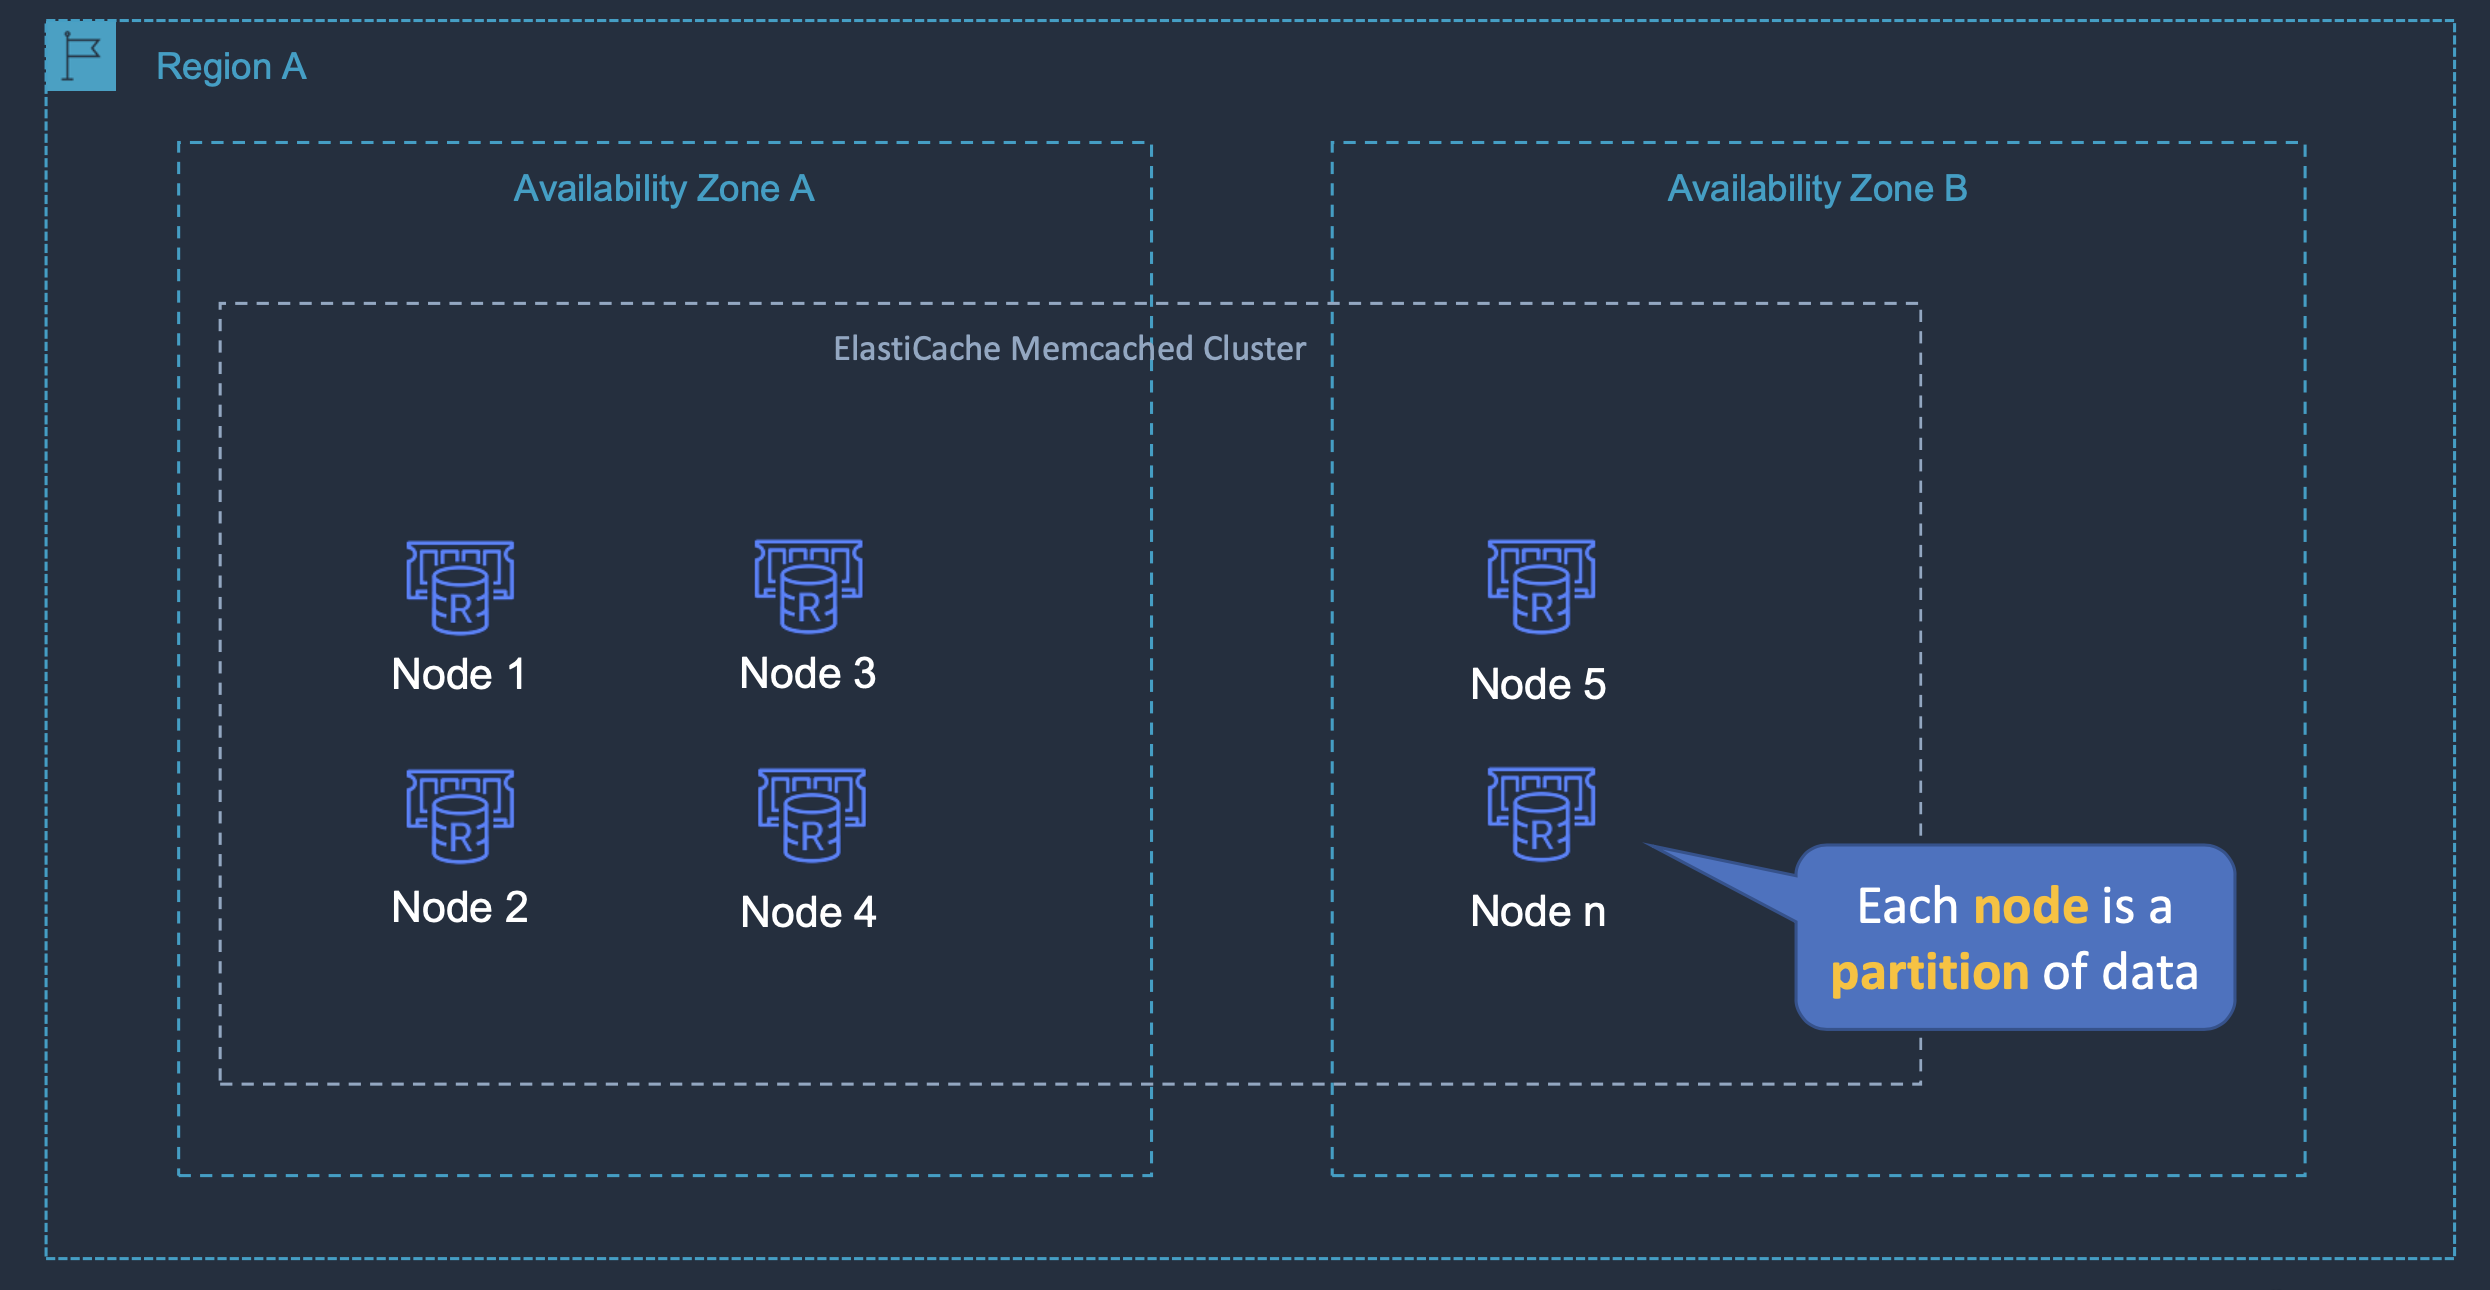Screen dimensions: 2490x1290
Task: Click the Region A label
Action: [231, 67]
